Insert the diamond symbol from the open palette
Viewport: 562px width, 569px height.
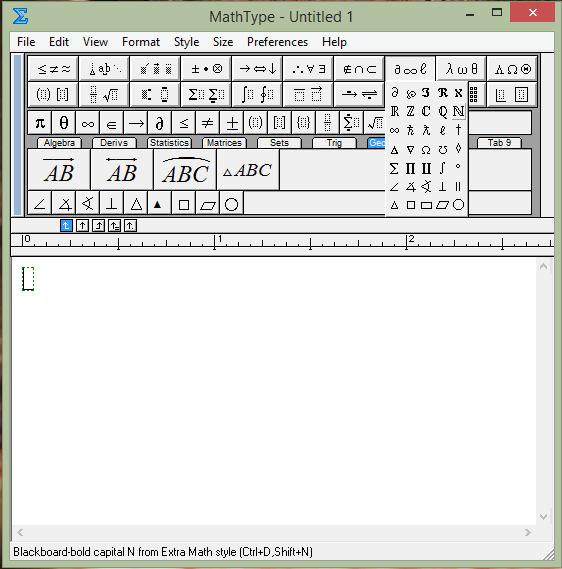pos(458,148)
